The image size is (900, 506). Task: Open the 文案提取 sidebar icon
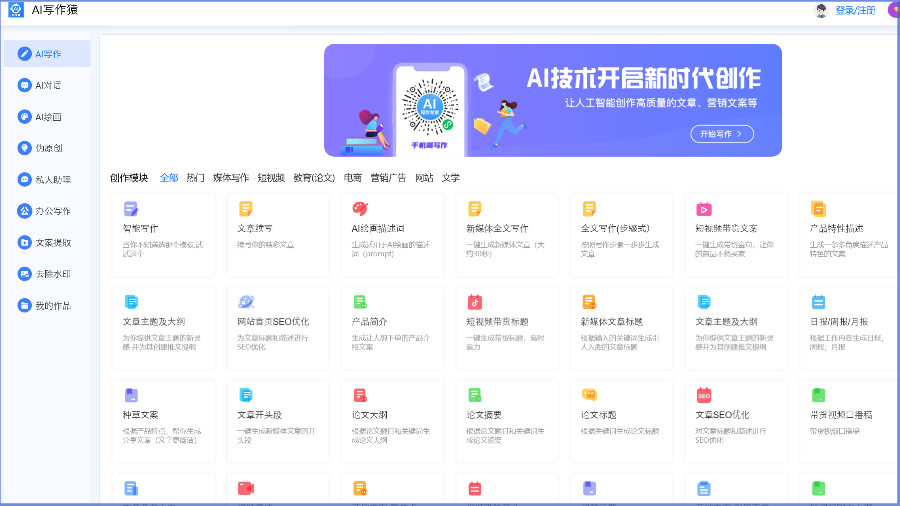pyautogui.click(x=24, y=243)
